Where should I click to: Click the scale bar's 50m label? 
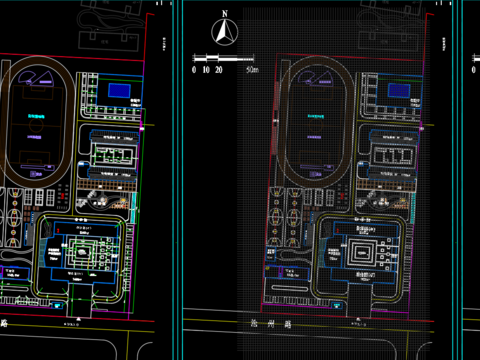(252, 70)
